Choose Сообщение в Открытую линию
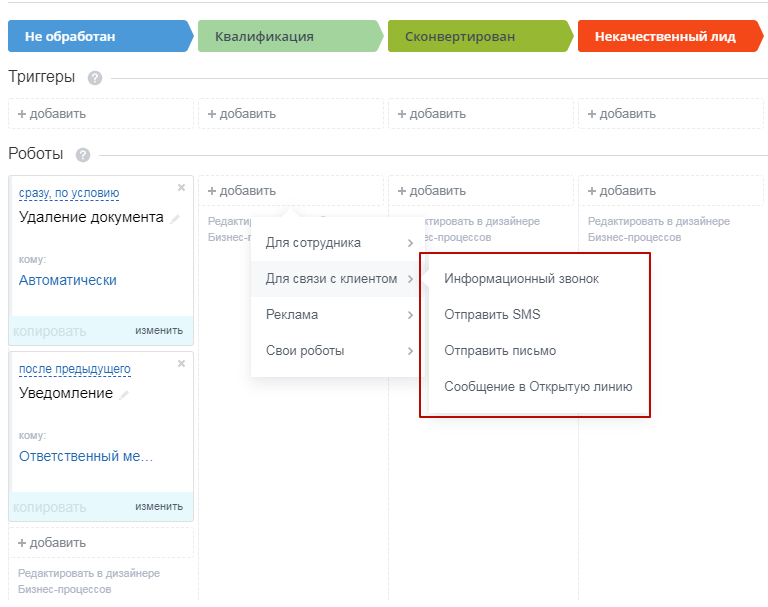 coord(538,387)
